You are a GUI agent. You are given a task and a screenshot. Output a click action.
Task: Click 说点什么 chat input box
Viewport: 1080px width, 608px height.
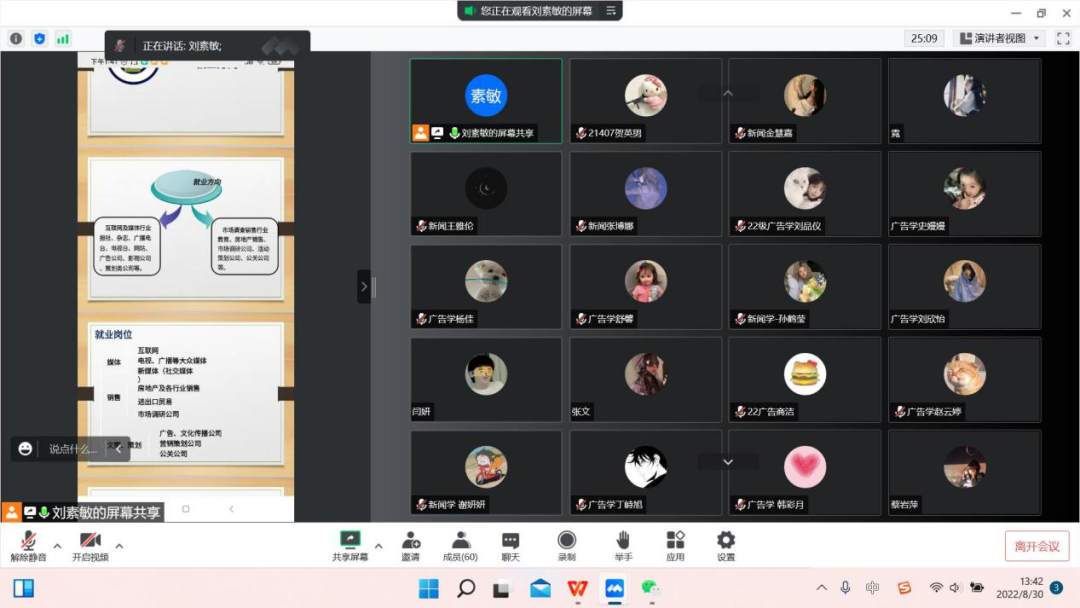[x=72, y=449]
